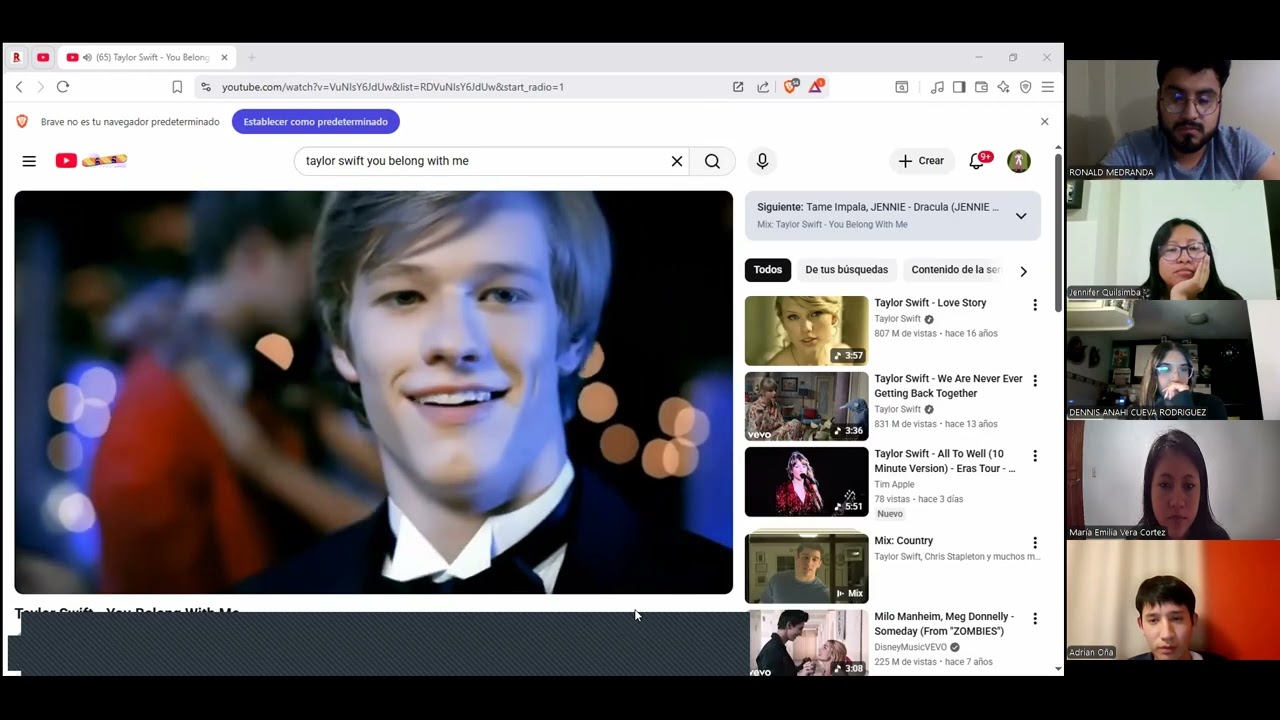Share this page from the address bar
Viewport: 1280px width, 720px height.
(763, 87)
